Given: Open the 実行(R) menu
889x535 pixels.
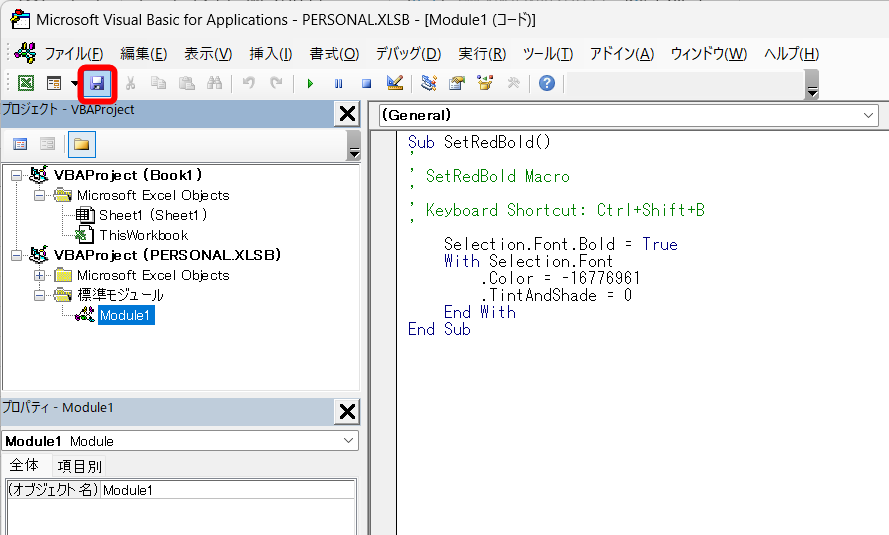Looking at the screenshot, I should [x=482, y=54].
